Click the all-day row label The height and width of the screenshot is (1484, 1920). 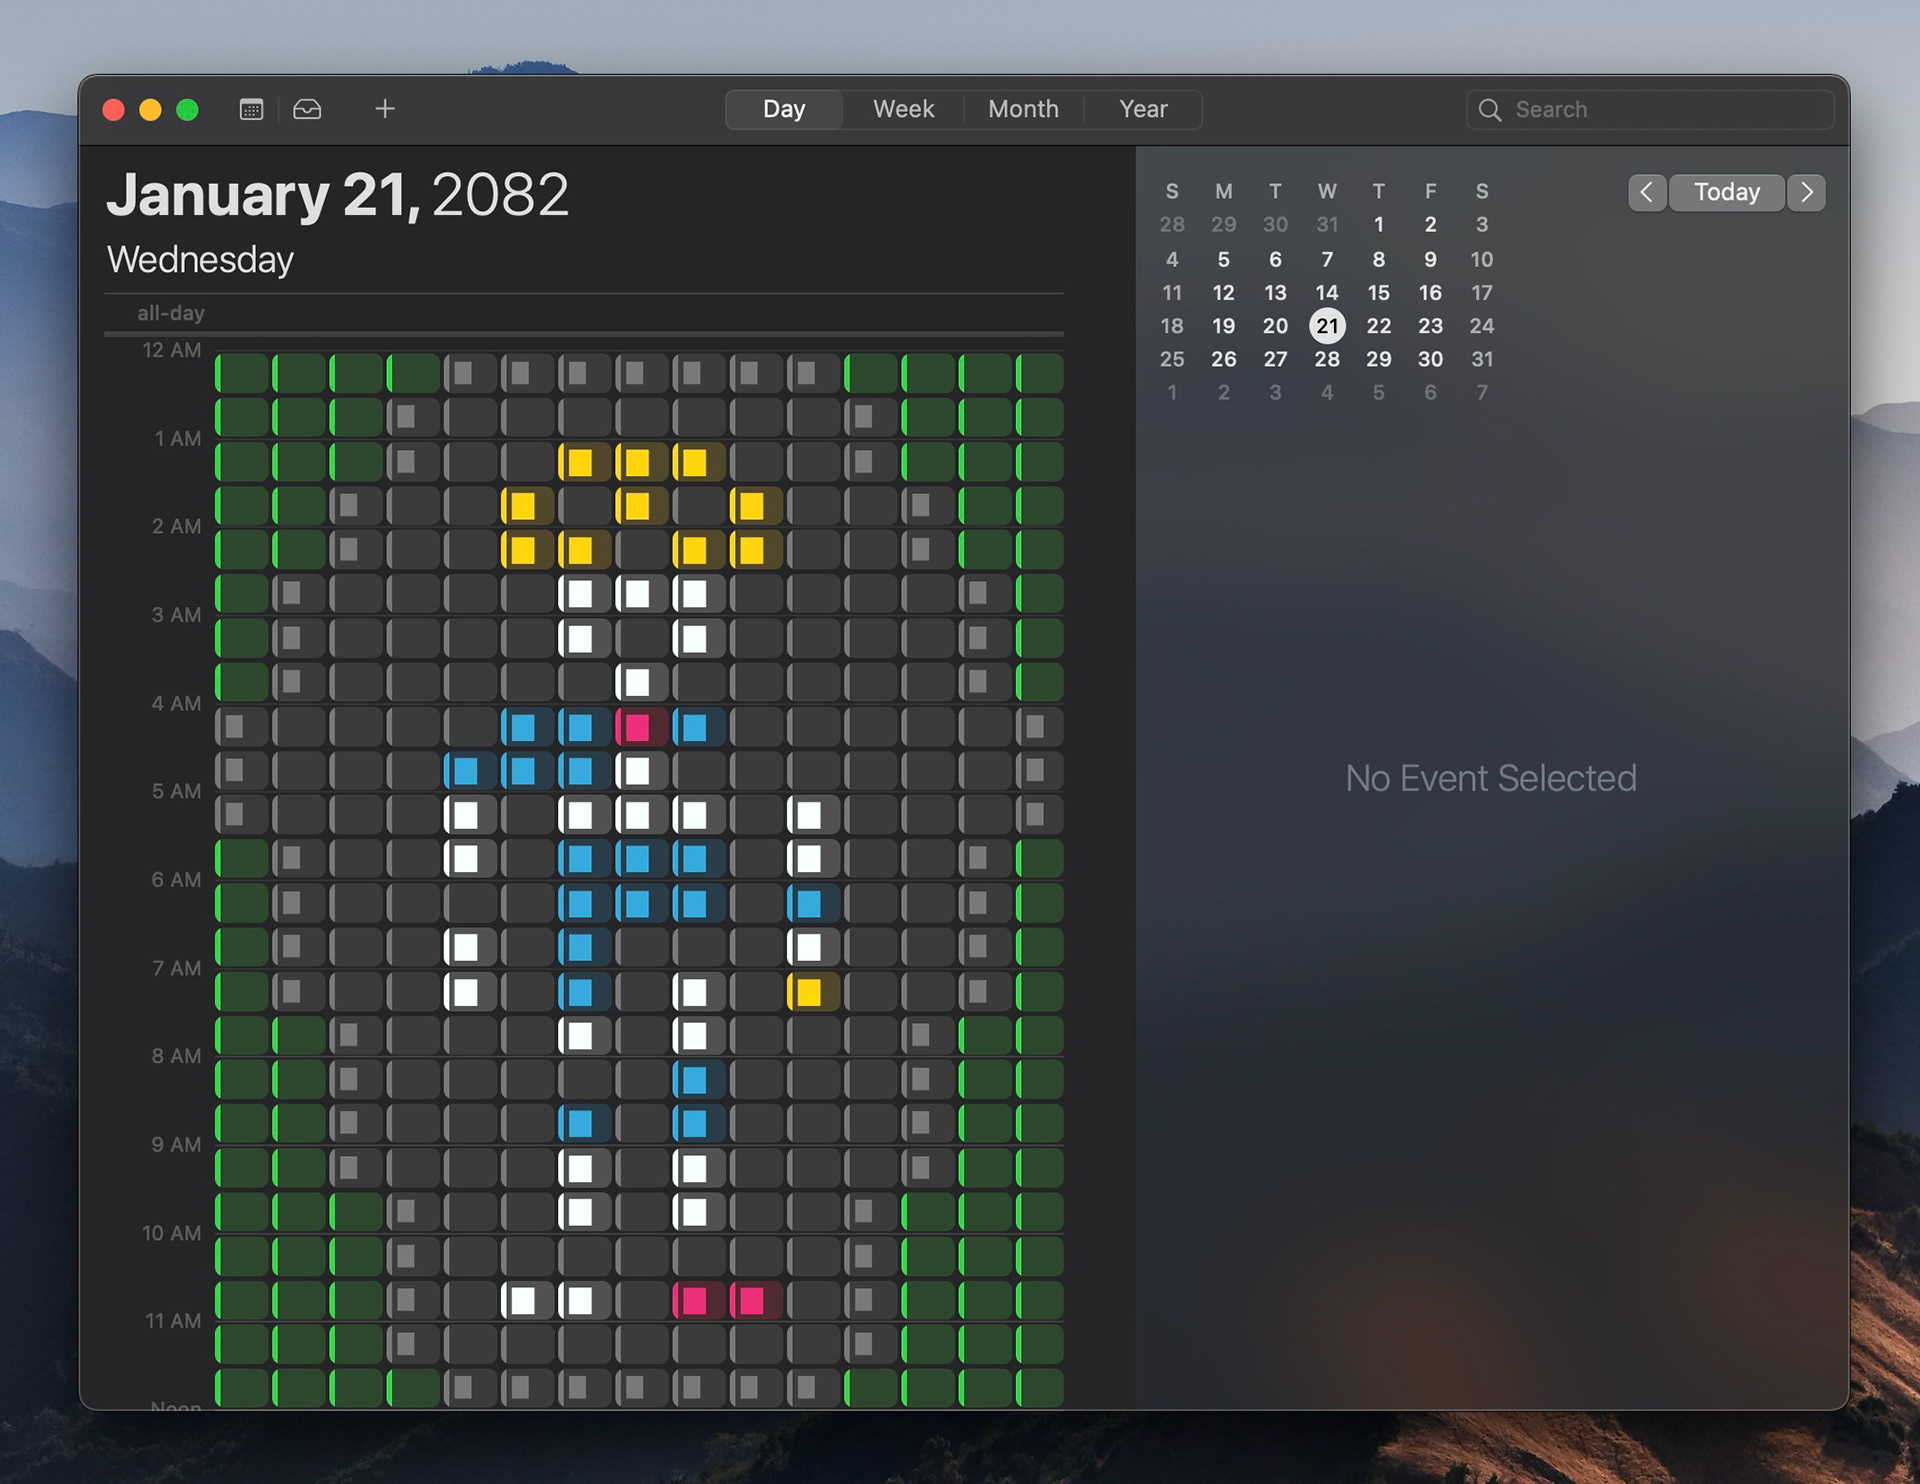171,313
